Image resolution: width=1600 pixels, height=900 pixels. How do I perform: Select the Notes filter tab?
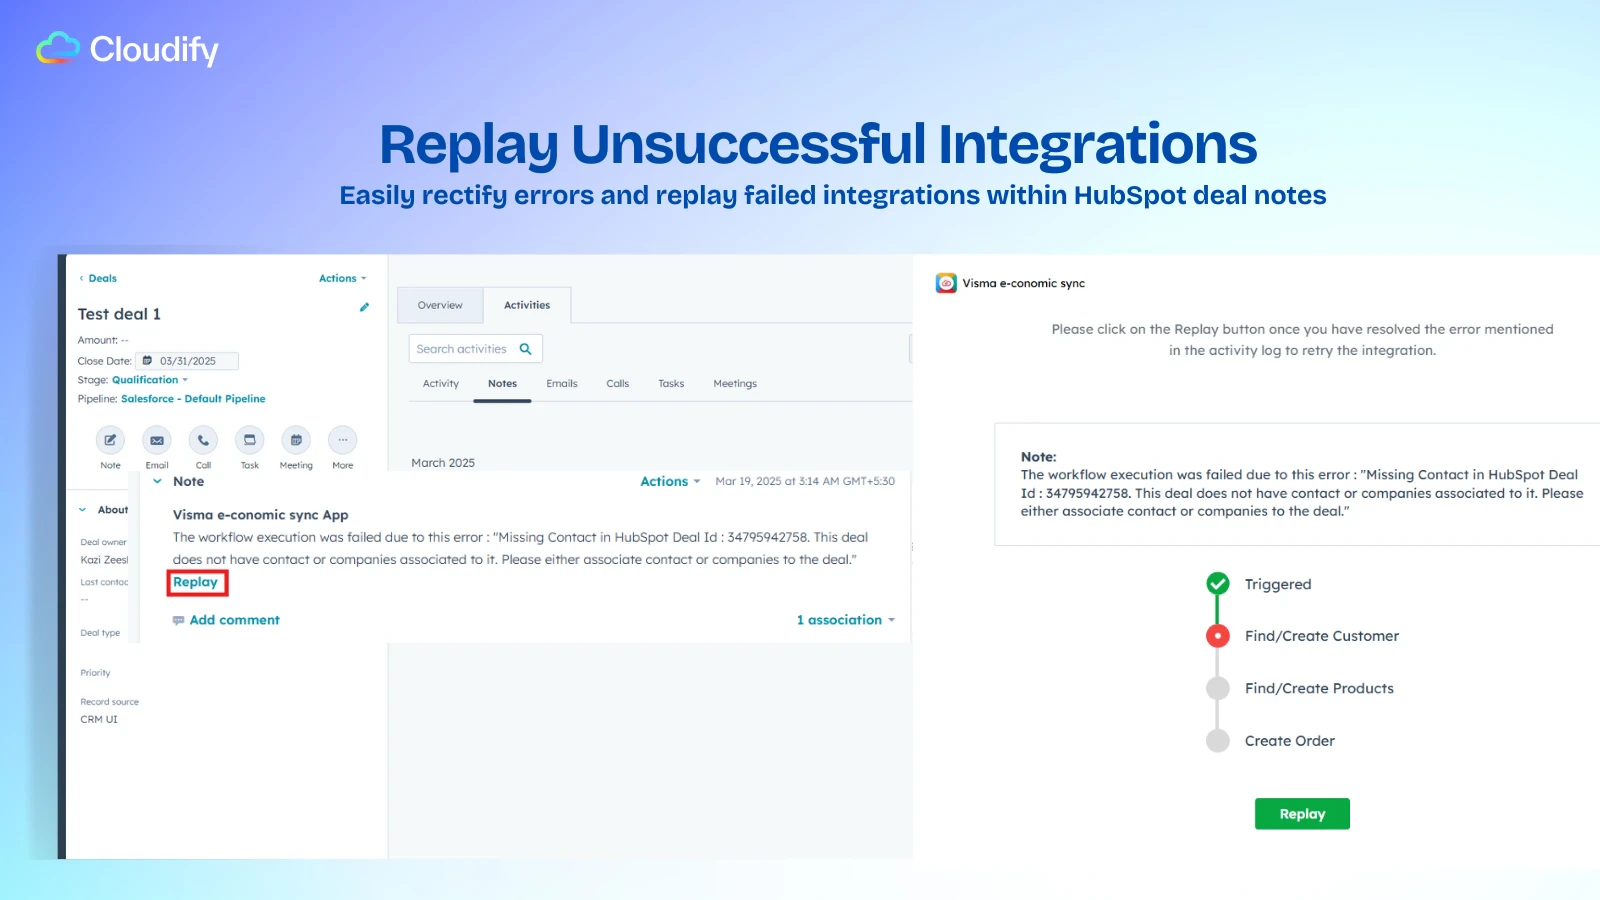[x=502, y=384]
